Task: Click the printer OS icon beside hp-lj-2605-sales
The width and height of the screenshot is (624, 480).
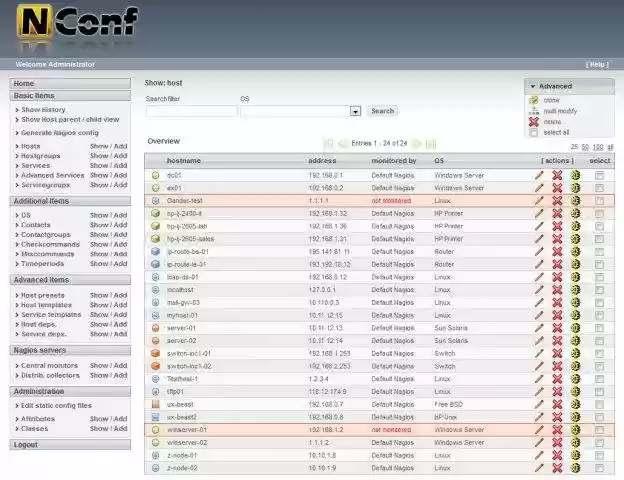Action: click(156, 239)
